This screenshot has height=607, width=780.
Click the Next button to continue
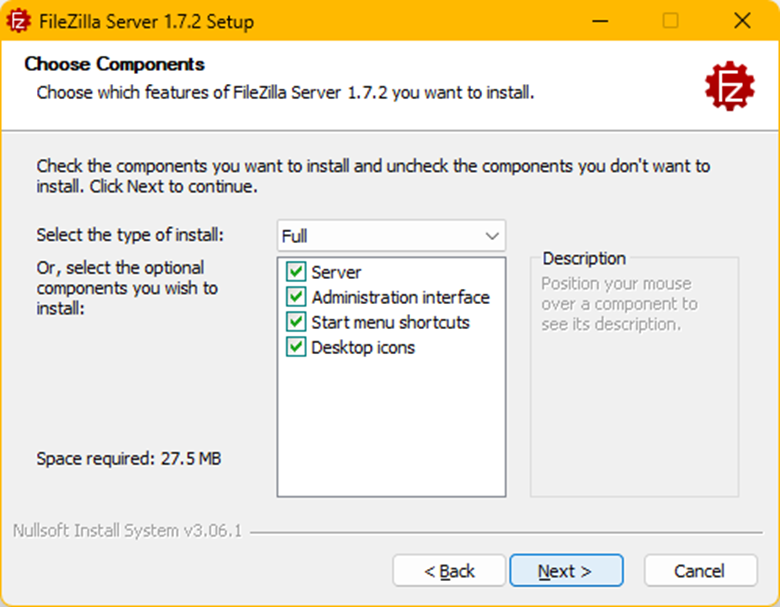(566, 570)
